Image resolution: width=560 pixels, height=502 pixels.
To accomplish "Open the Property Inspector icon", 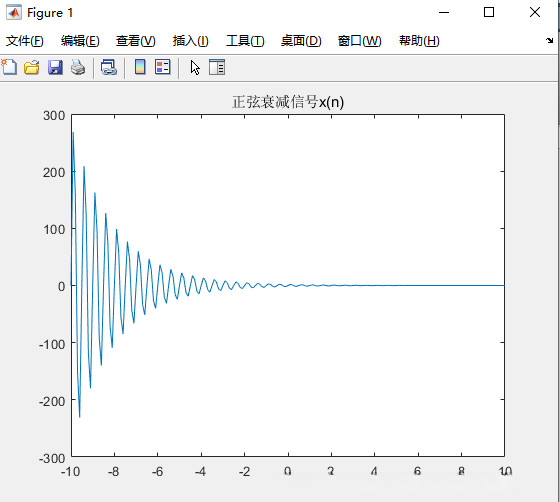I will click(x=217, y=67).
